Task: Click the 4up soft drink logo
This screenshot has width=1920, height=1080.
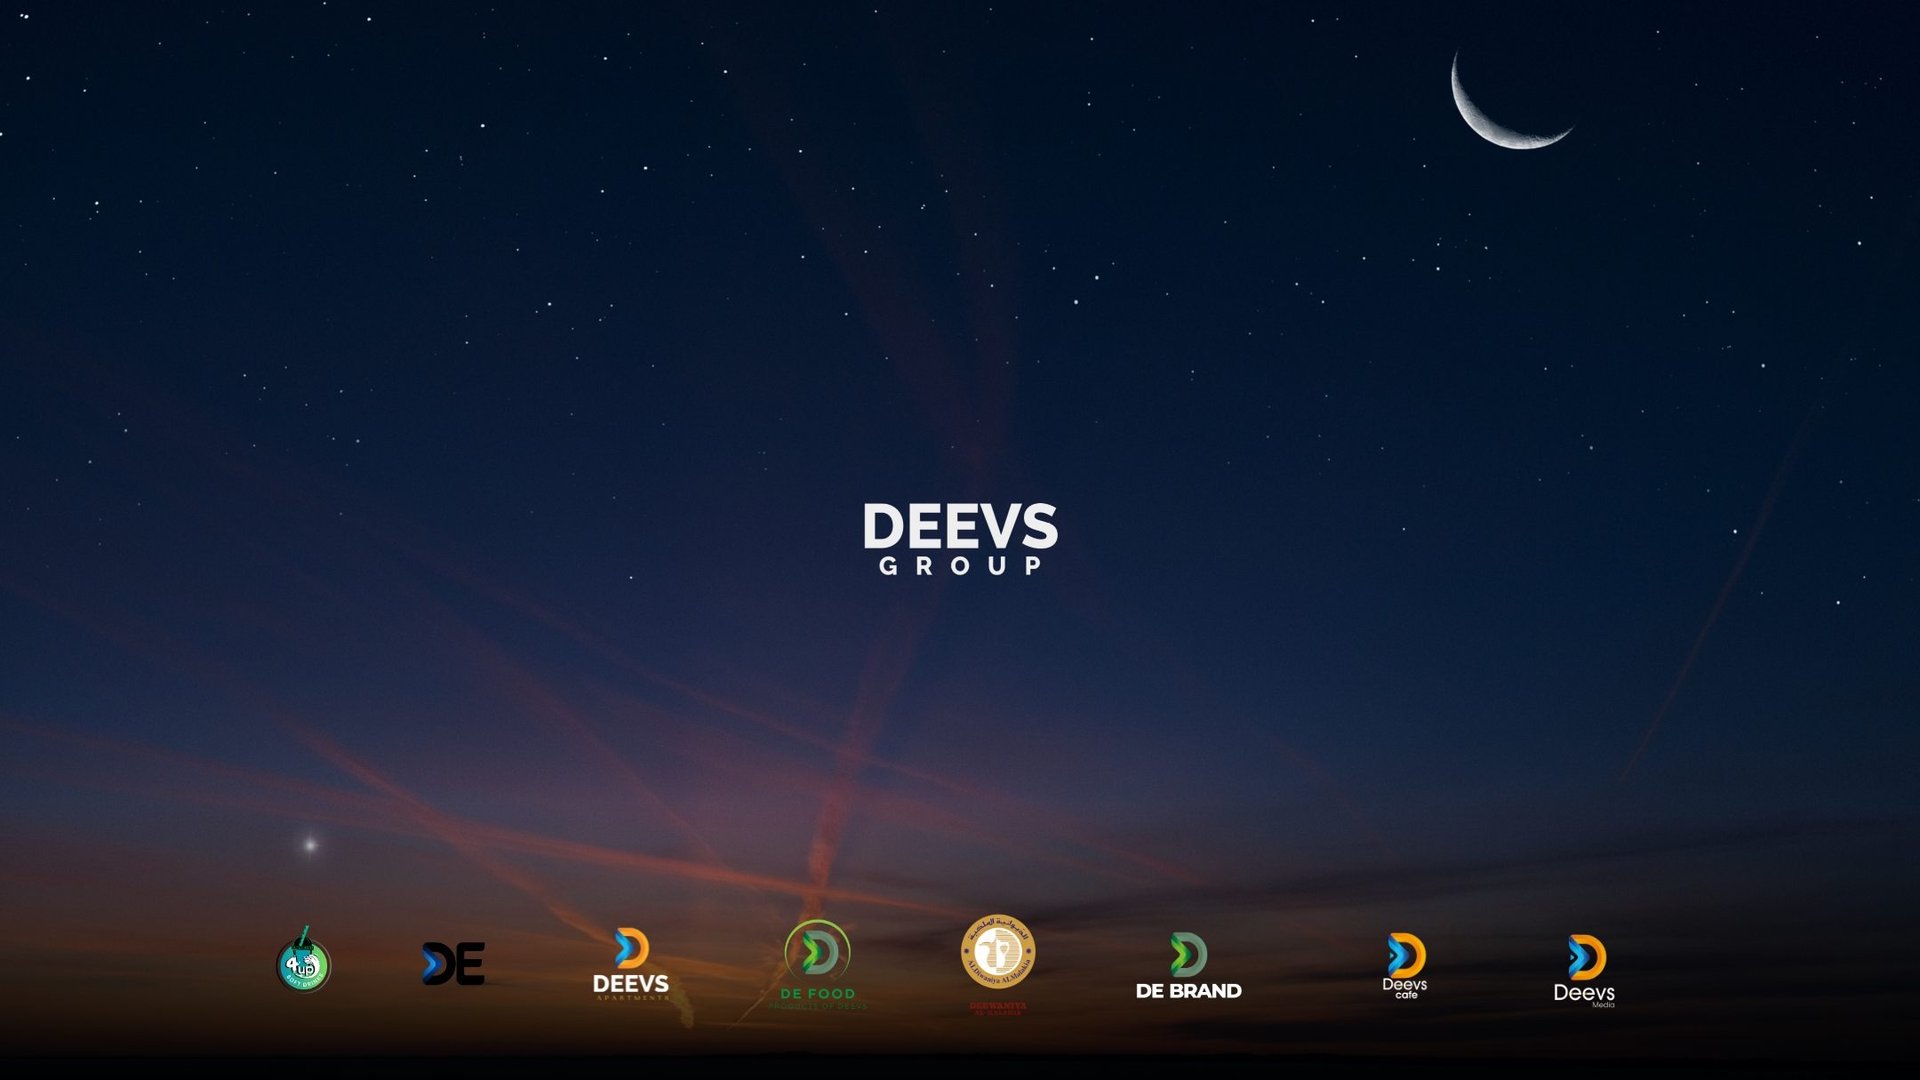Action: tap(303, 960)
